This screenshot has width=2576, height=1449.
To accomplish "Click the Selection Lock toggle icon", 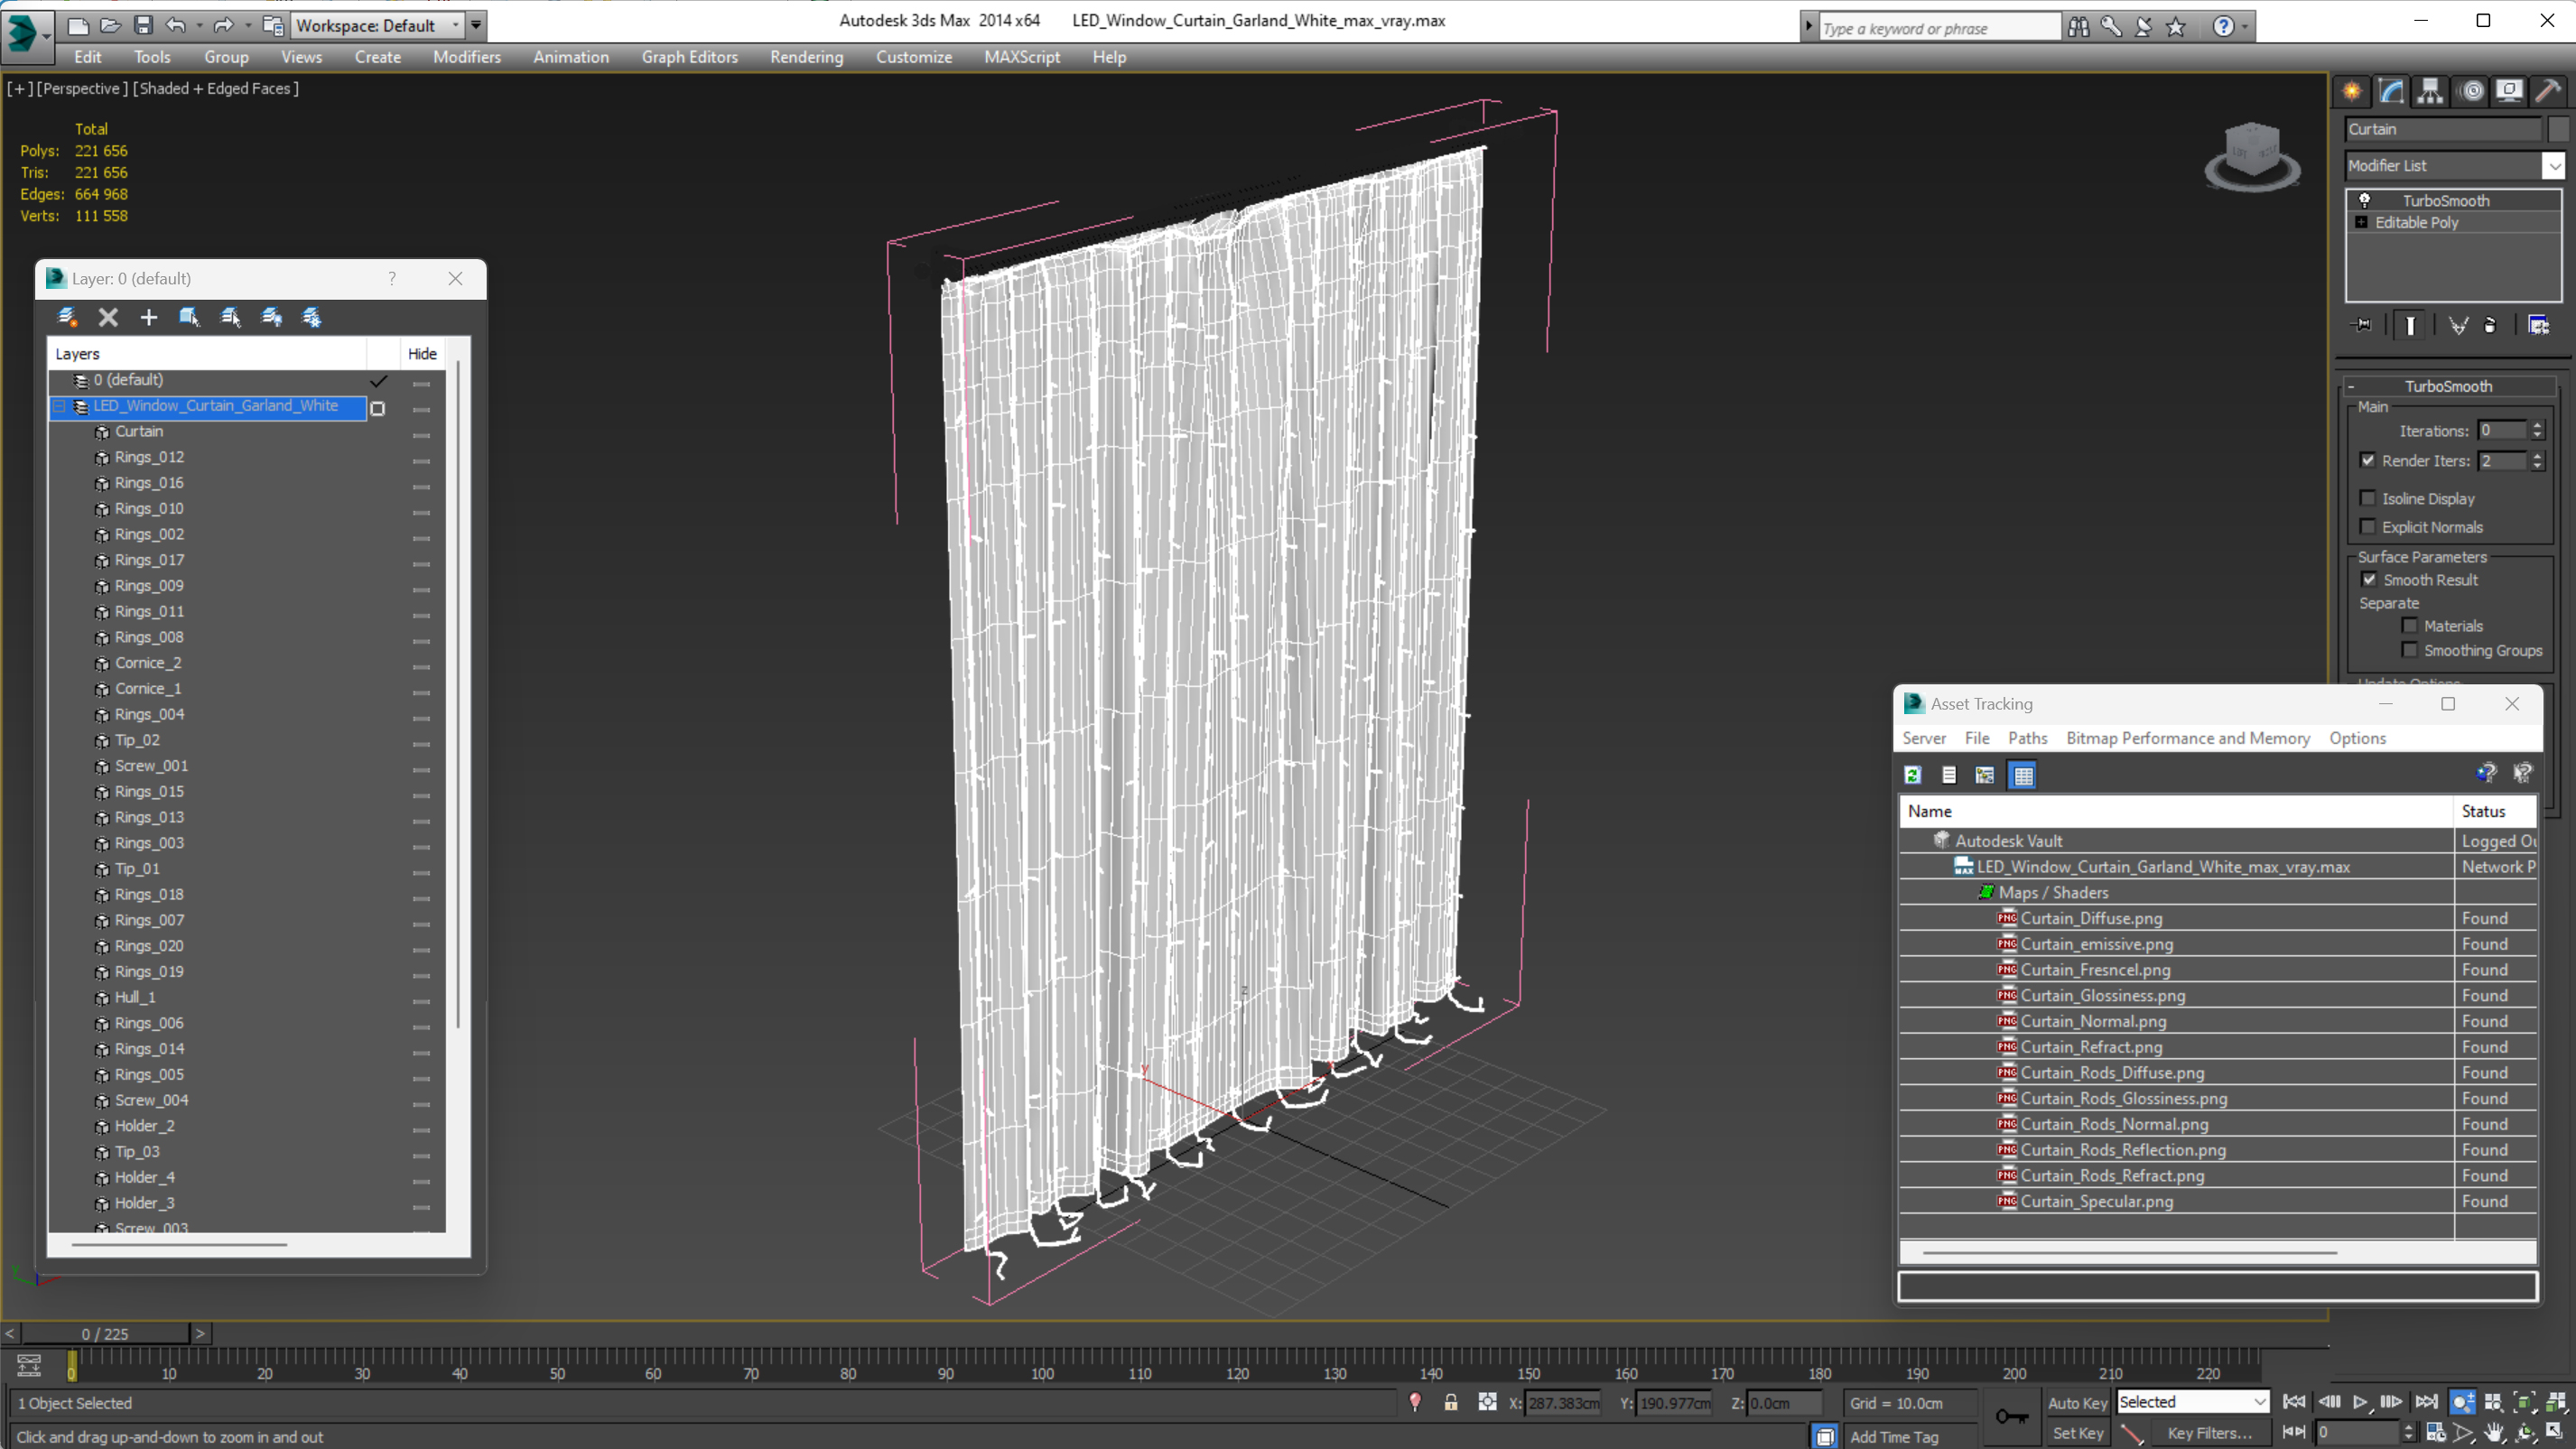I will [1450, 1402].
